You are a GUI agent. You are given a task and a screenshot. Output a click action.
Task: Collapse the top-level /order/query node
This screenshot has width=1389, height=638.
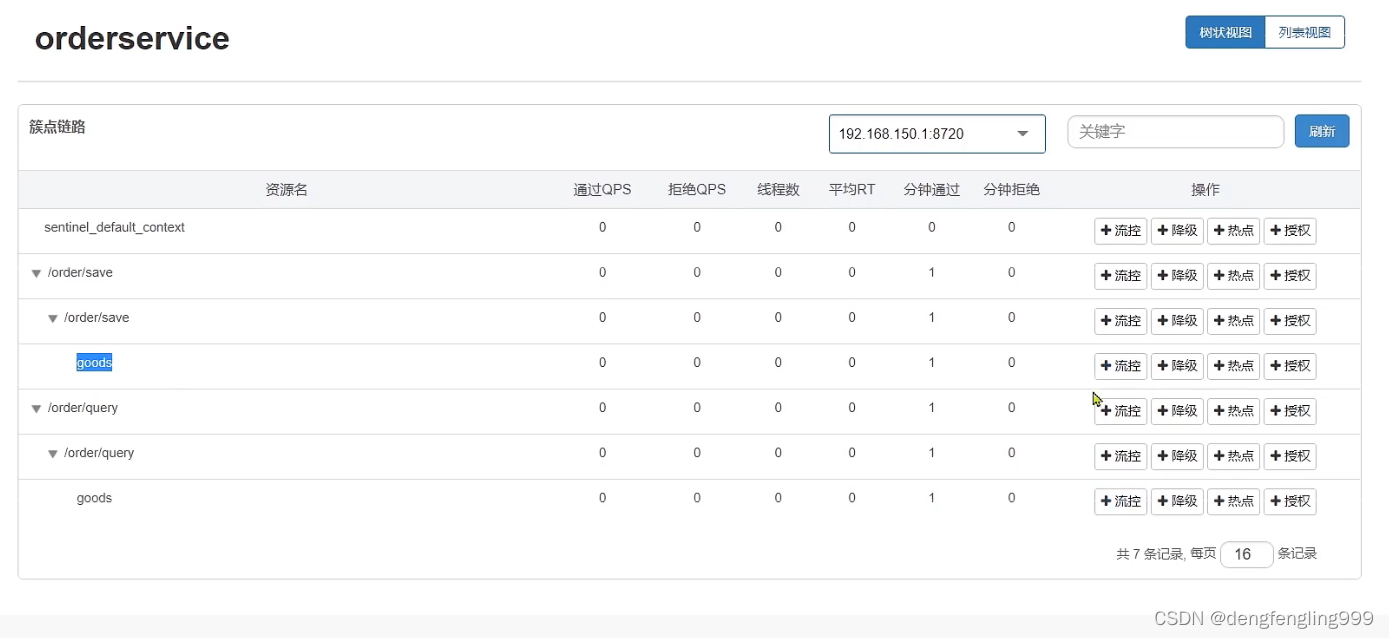37,409
